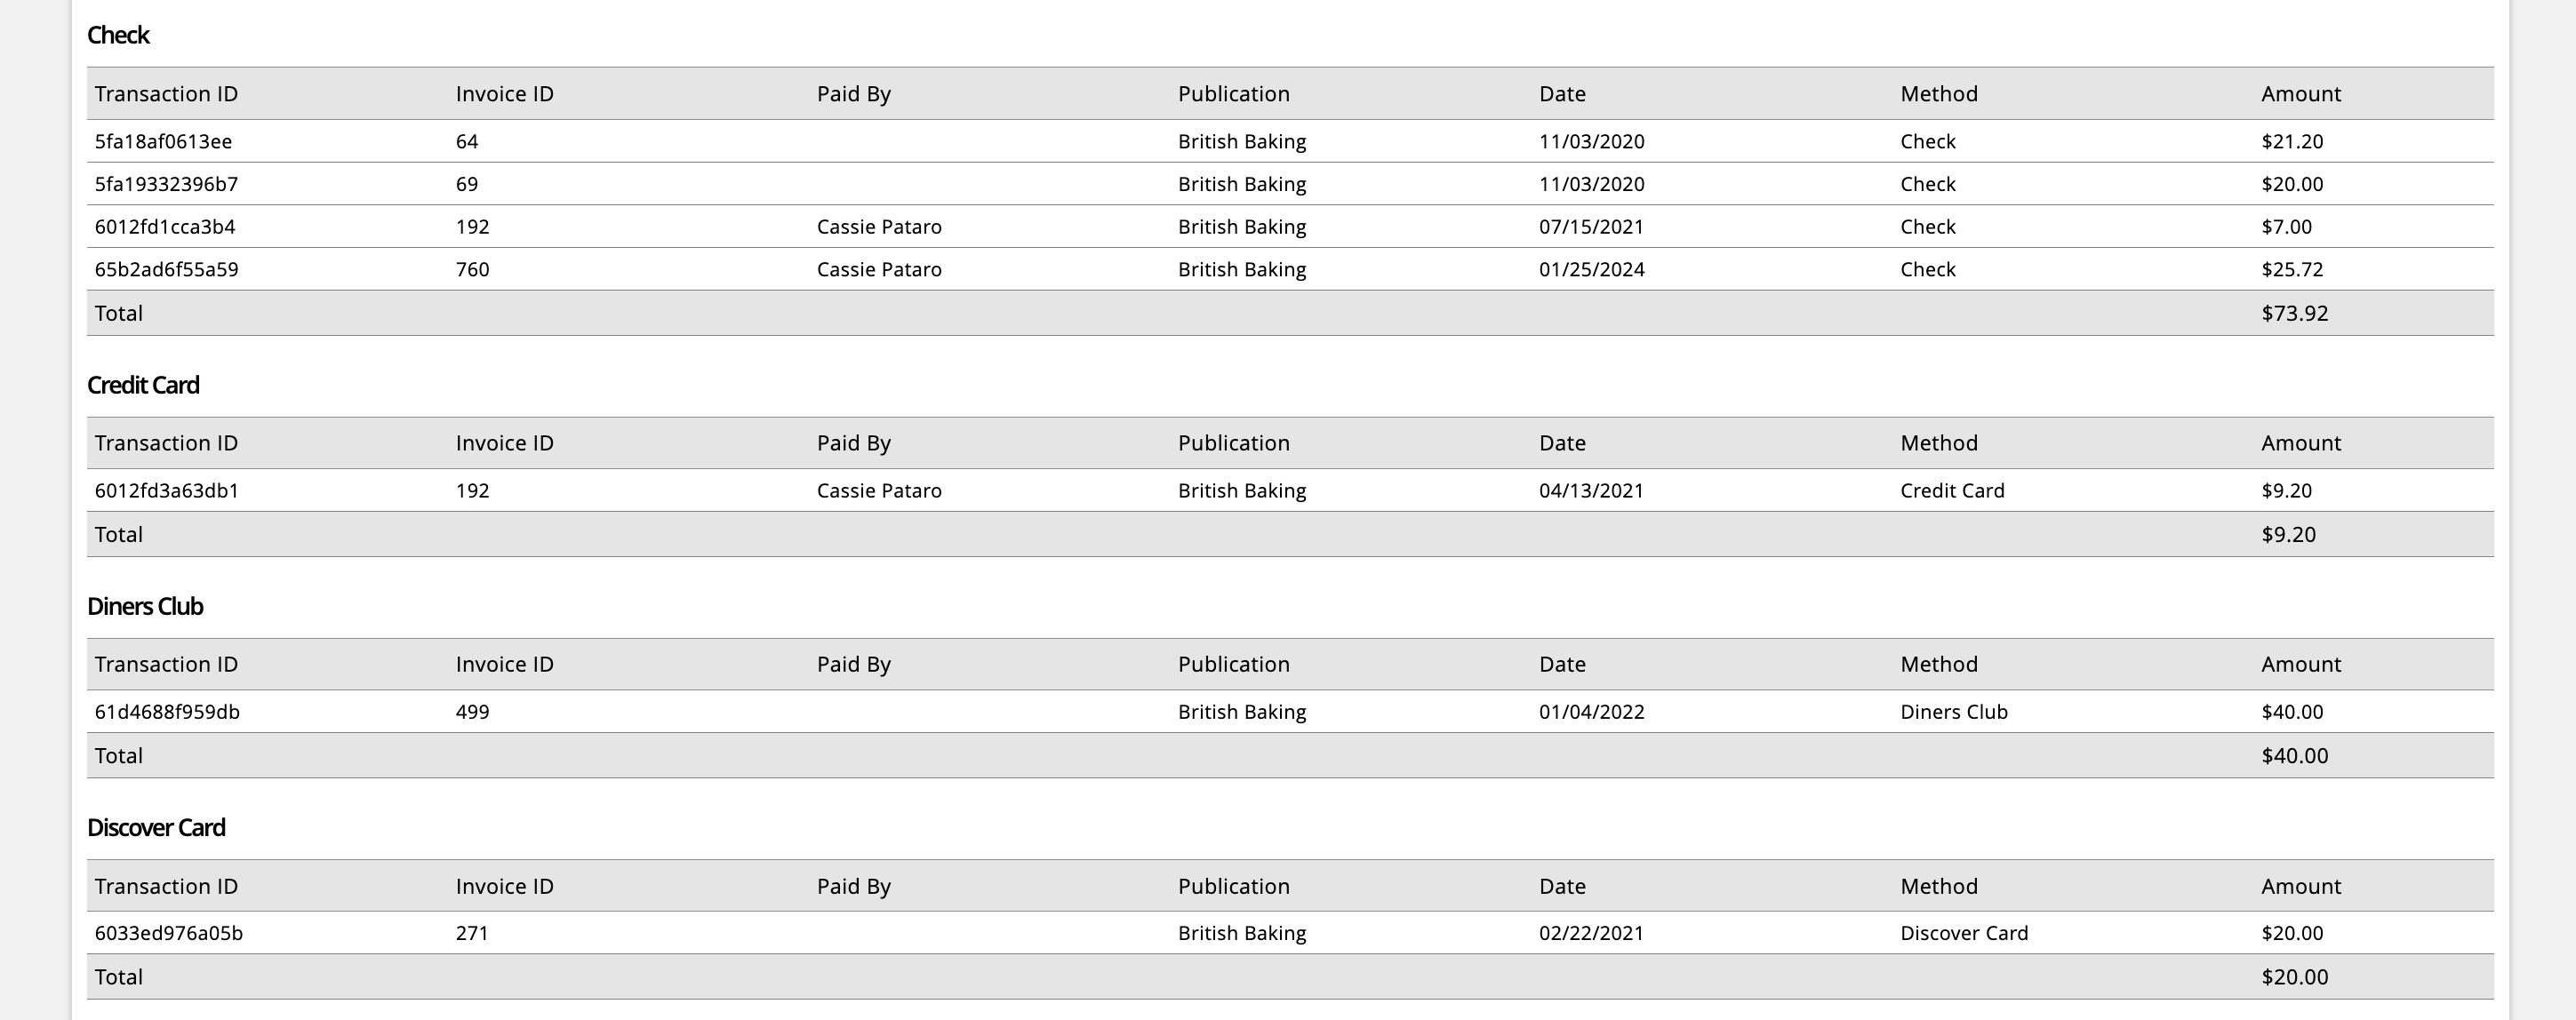2576x1020 pixels.
Task: Click invoice ID 69
Action: point(467,184)
